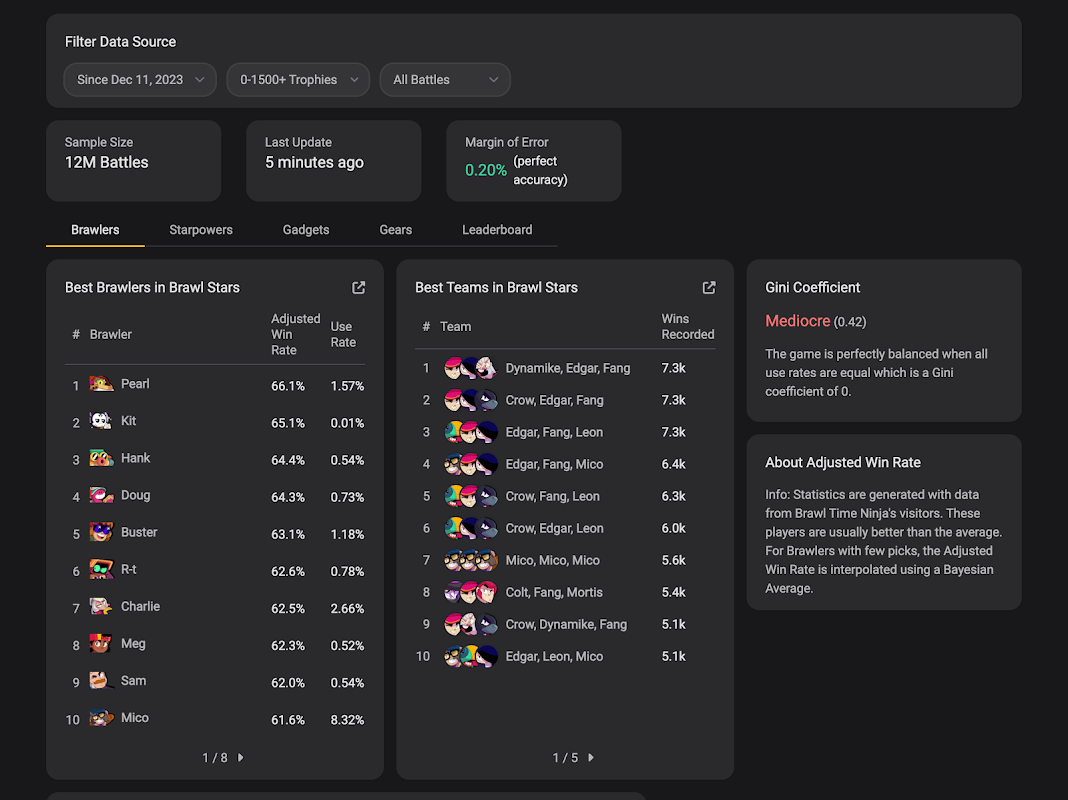Viewport: 1068px width, 800px height.
Task: Open the All Battles filter dropdown
Action: [445, 80]
